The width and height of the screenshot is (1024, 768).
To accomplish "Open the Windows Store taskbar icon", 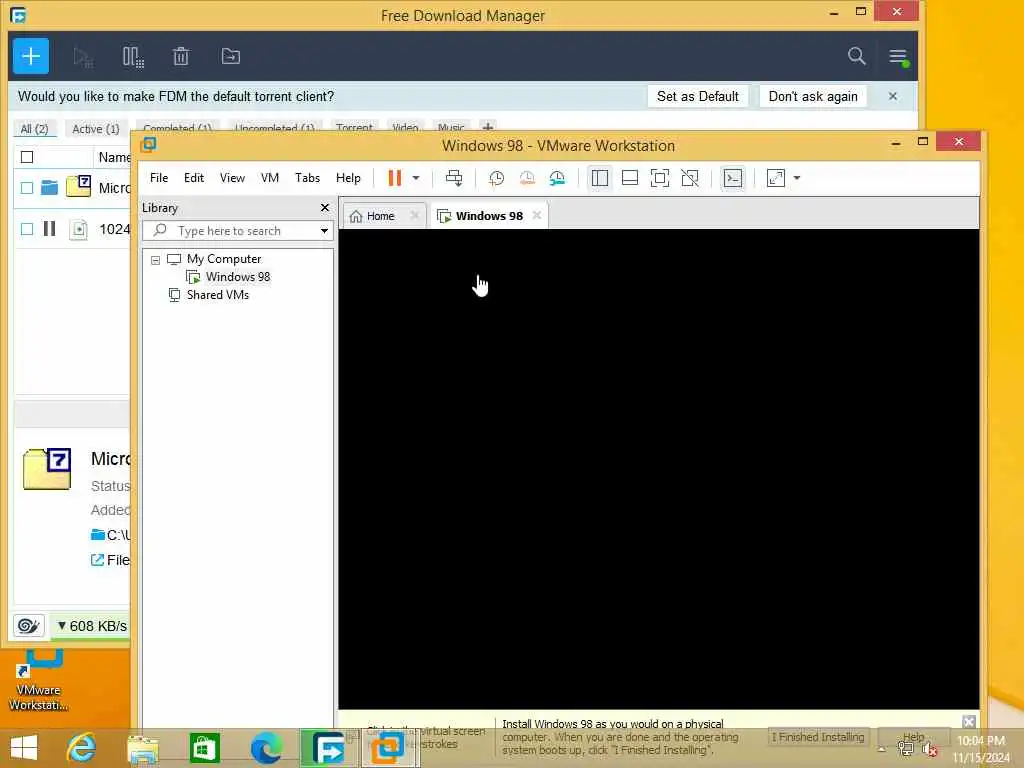I will pyautogui.click(x=204, y=748).
